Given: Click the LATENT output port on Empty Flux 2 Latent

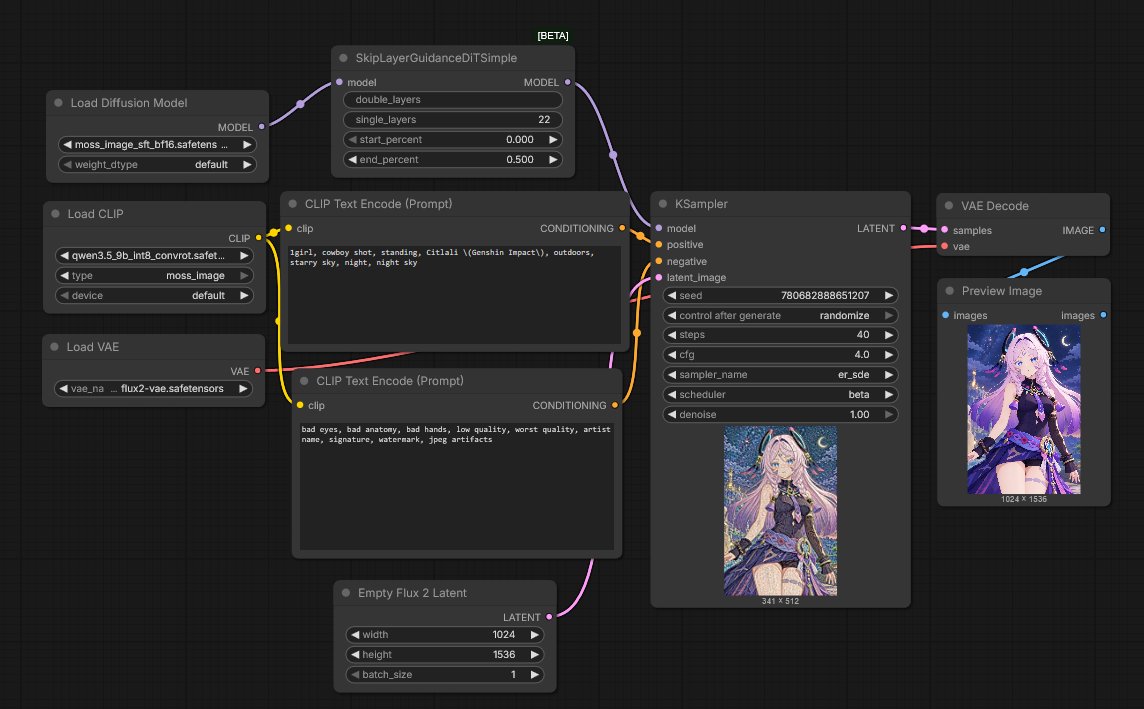Looking at the screenshot, I should pyautogui.click(x=549, y=617).
